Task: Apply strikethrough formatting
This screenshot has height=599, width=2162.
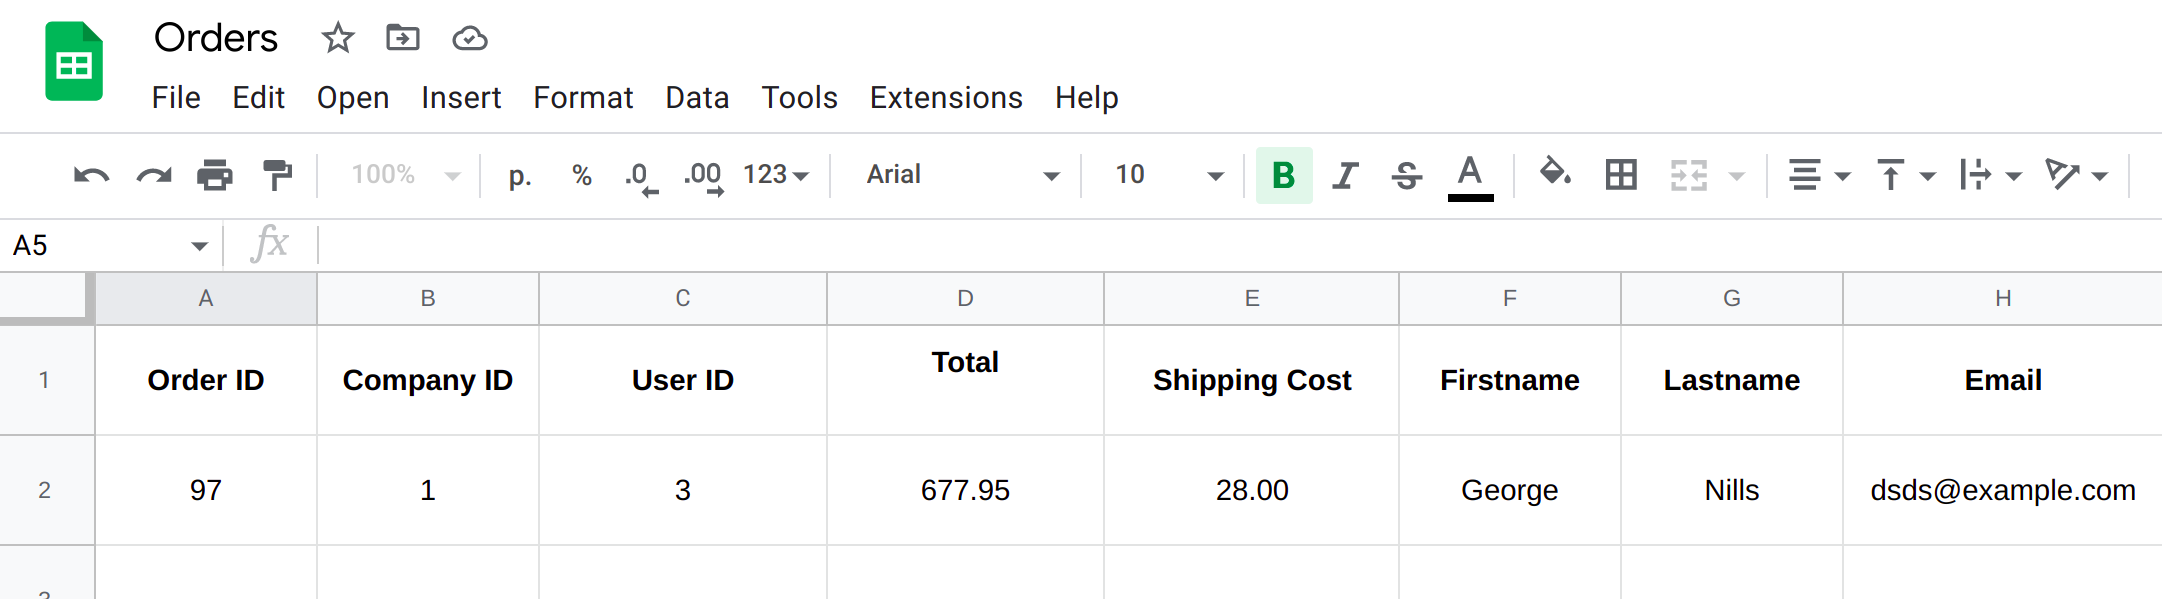Action: tap(1407, 175)
